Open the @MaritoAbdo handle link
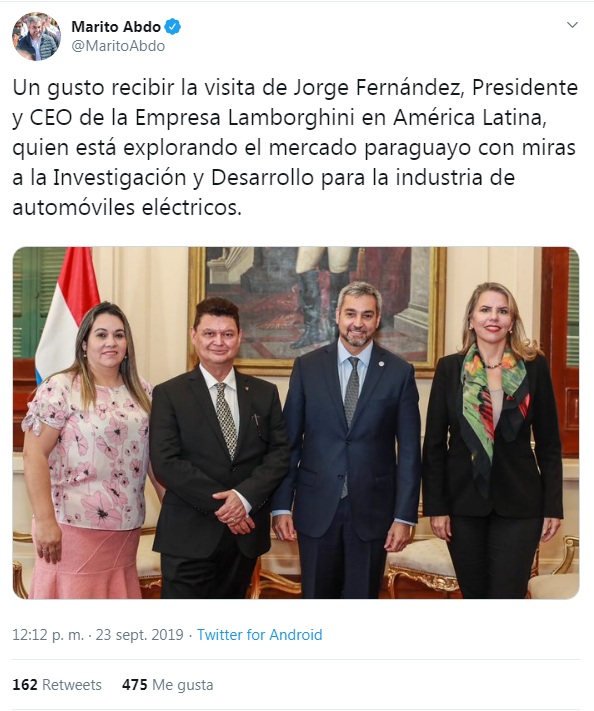Screen dimensions: 594x711 [118, 46]
